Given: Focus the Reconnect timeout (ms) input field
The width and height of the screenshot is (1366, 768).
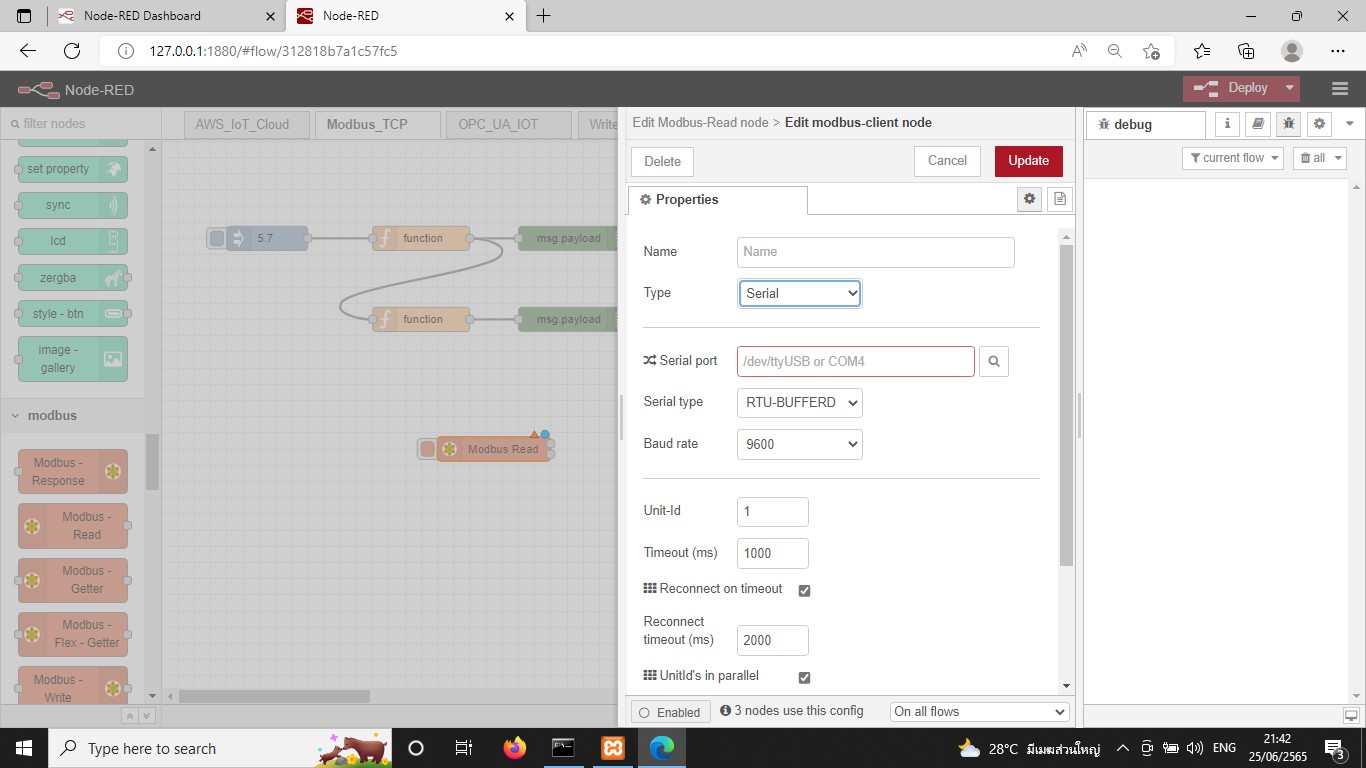Looking at the screenshot, I should 773,640.
